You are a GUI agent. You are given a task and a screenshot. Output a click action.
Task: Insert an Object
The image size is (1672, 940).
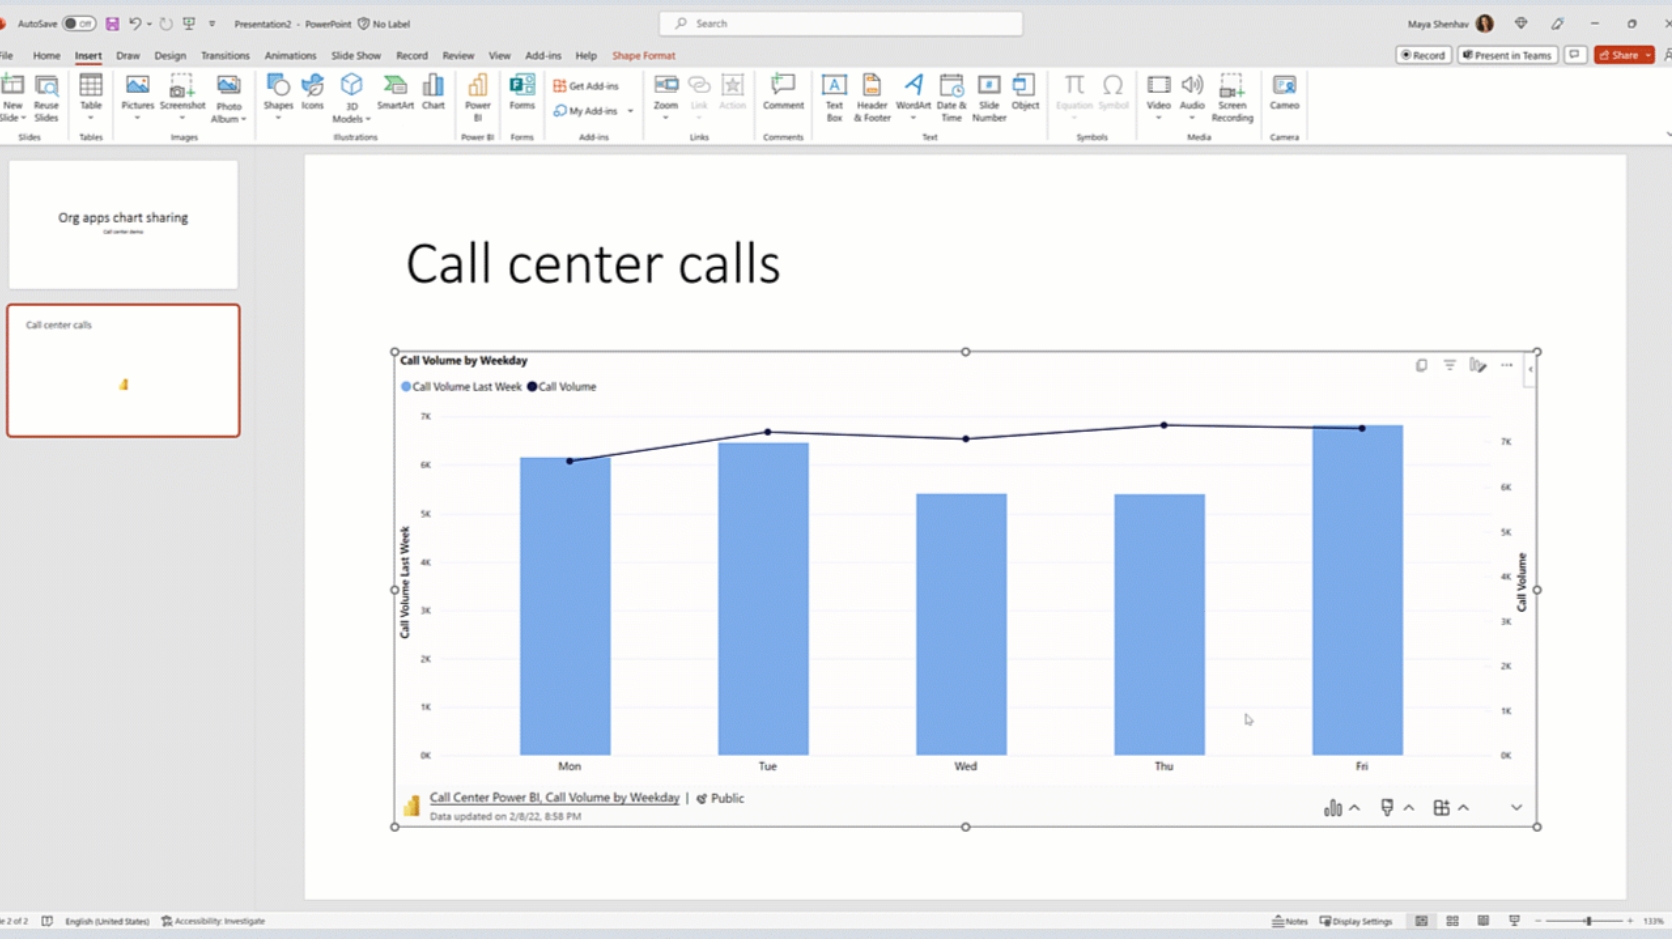(x=1025, y=92)
